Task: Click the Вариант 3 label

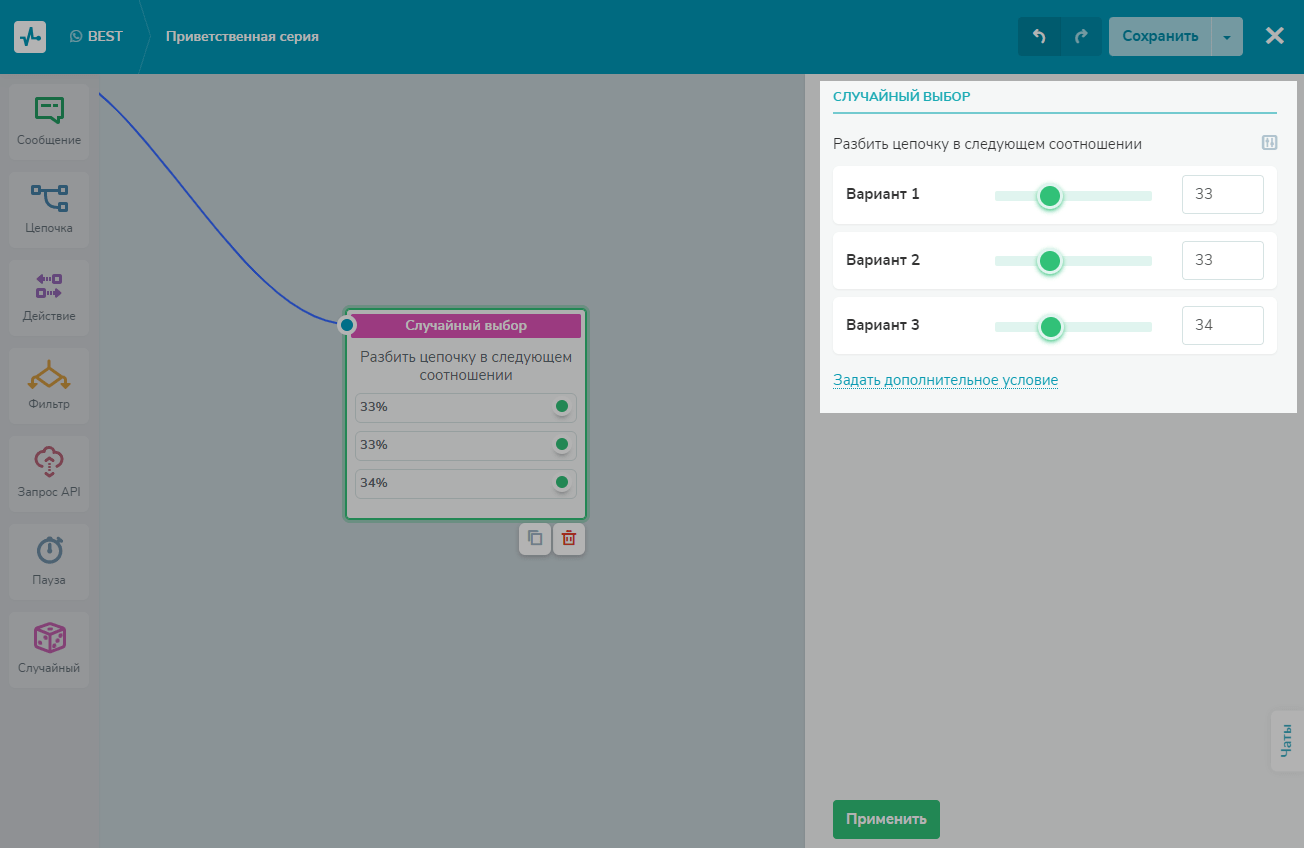Action: (x=883, y=325)
